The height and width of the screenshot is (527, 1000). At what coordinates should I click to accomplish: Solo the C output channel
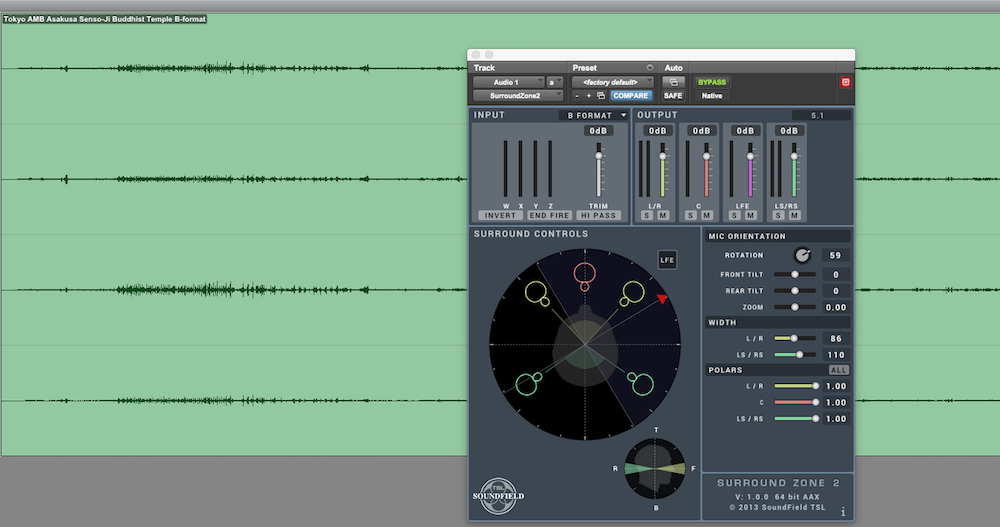point(691,216)
